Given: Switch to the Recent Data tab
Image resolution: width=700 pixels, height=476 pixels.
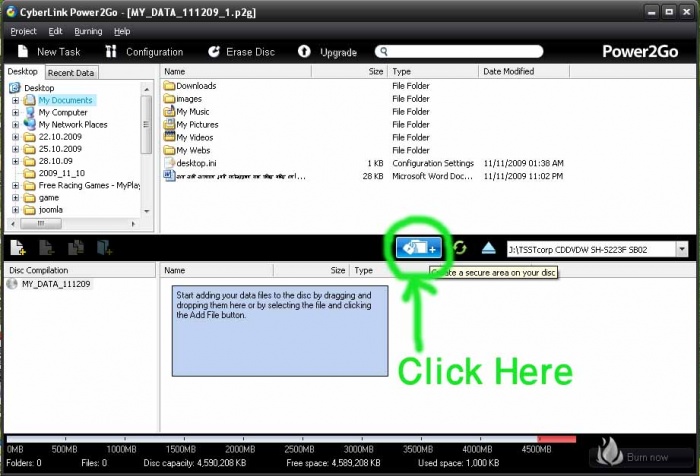Looking at the screenshot, I should click(71, 73).
